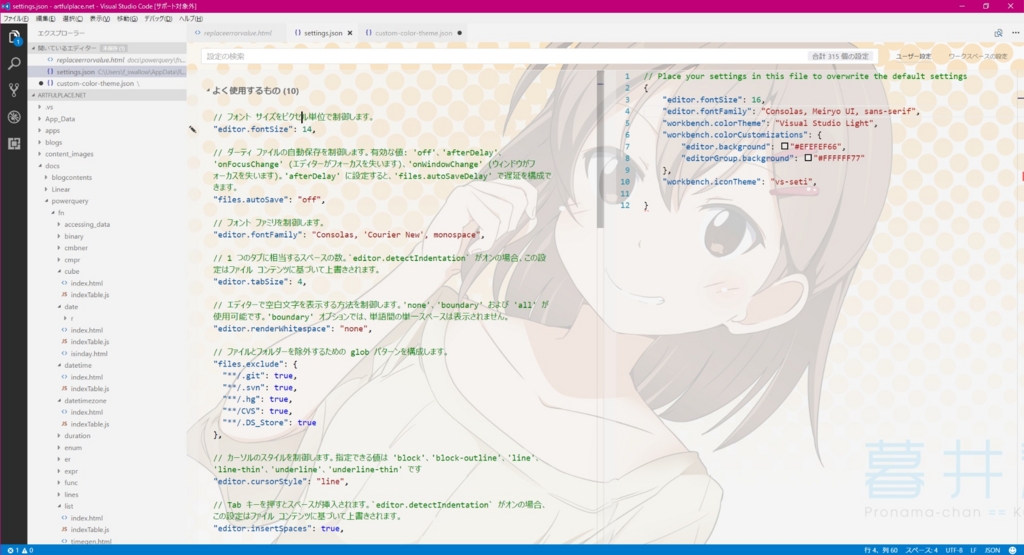The image size is (1024, 555).
Task: Select custom-color-theme.json in open editors list
Action: pos(107,84)
